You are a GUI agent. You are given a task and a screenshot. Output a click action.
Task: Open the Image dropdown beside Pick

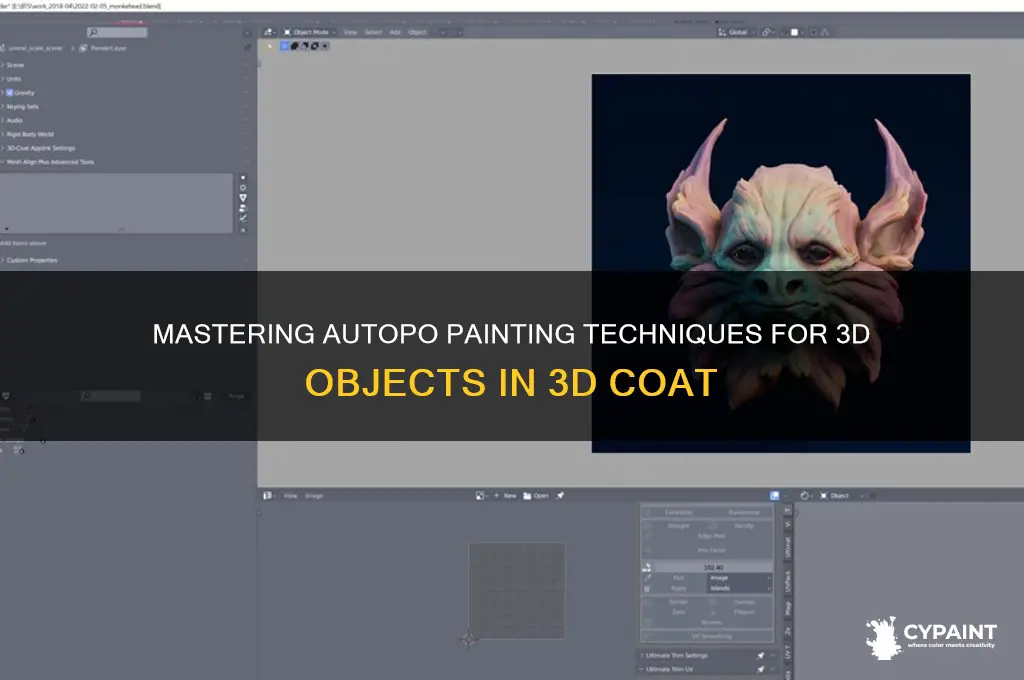(740, 578)
